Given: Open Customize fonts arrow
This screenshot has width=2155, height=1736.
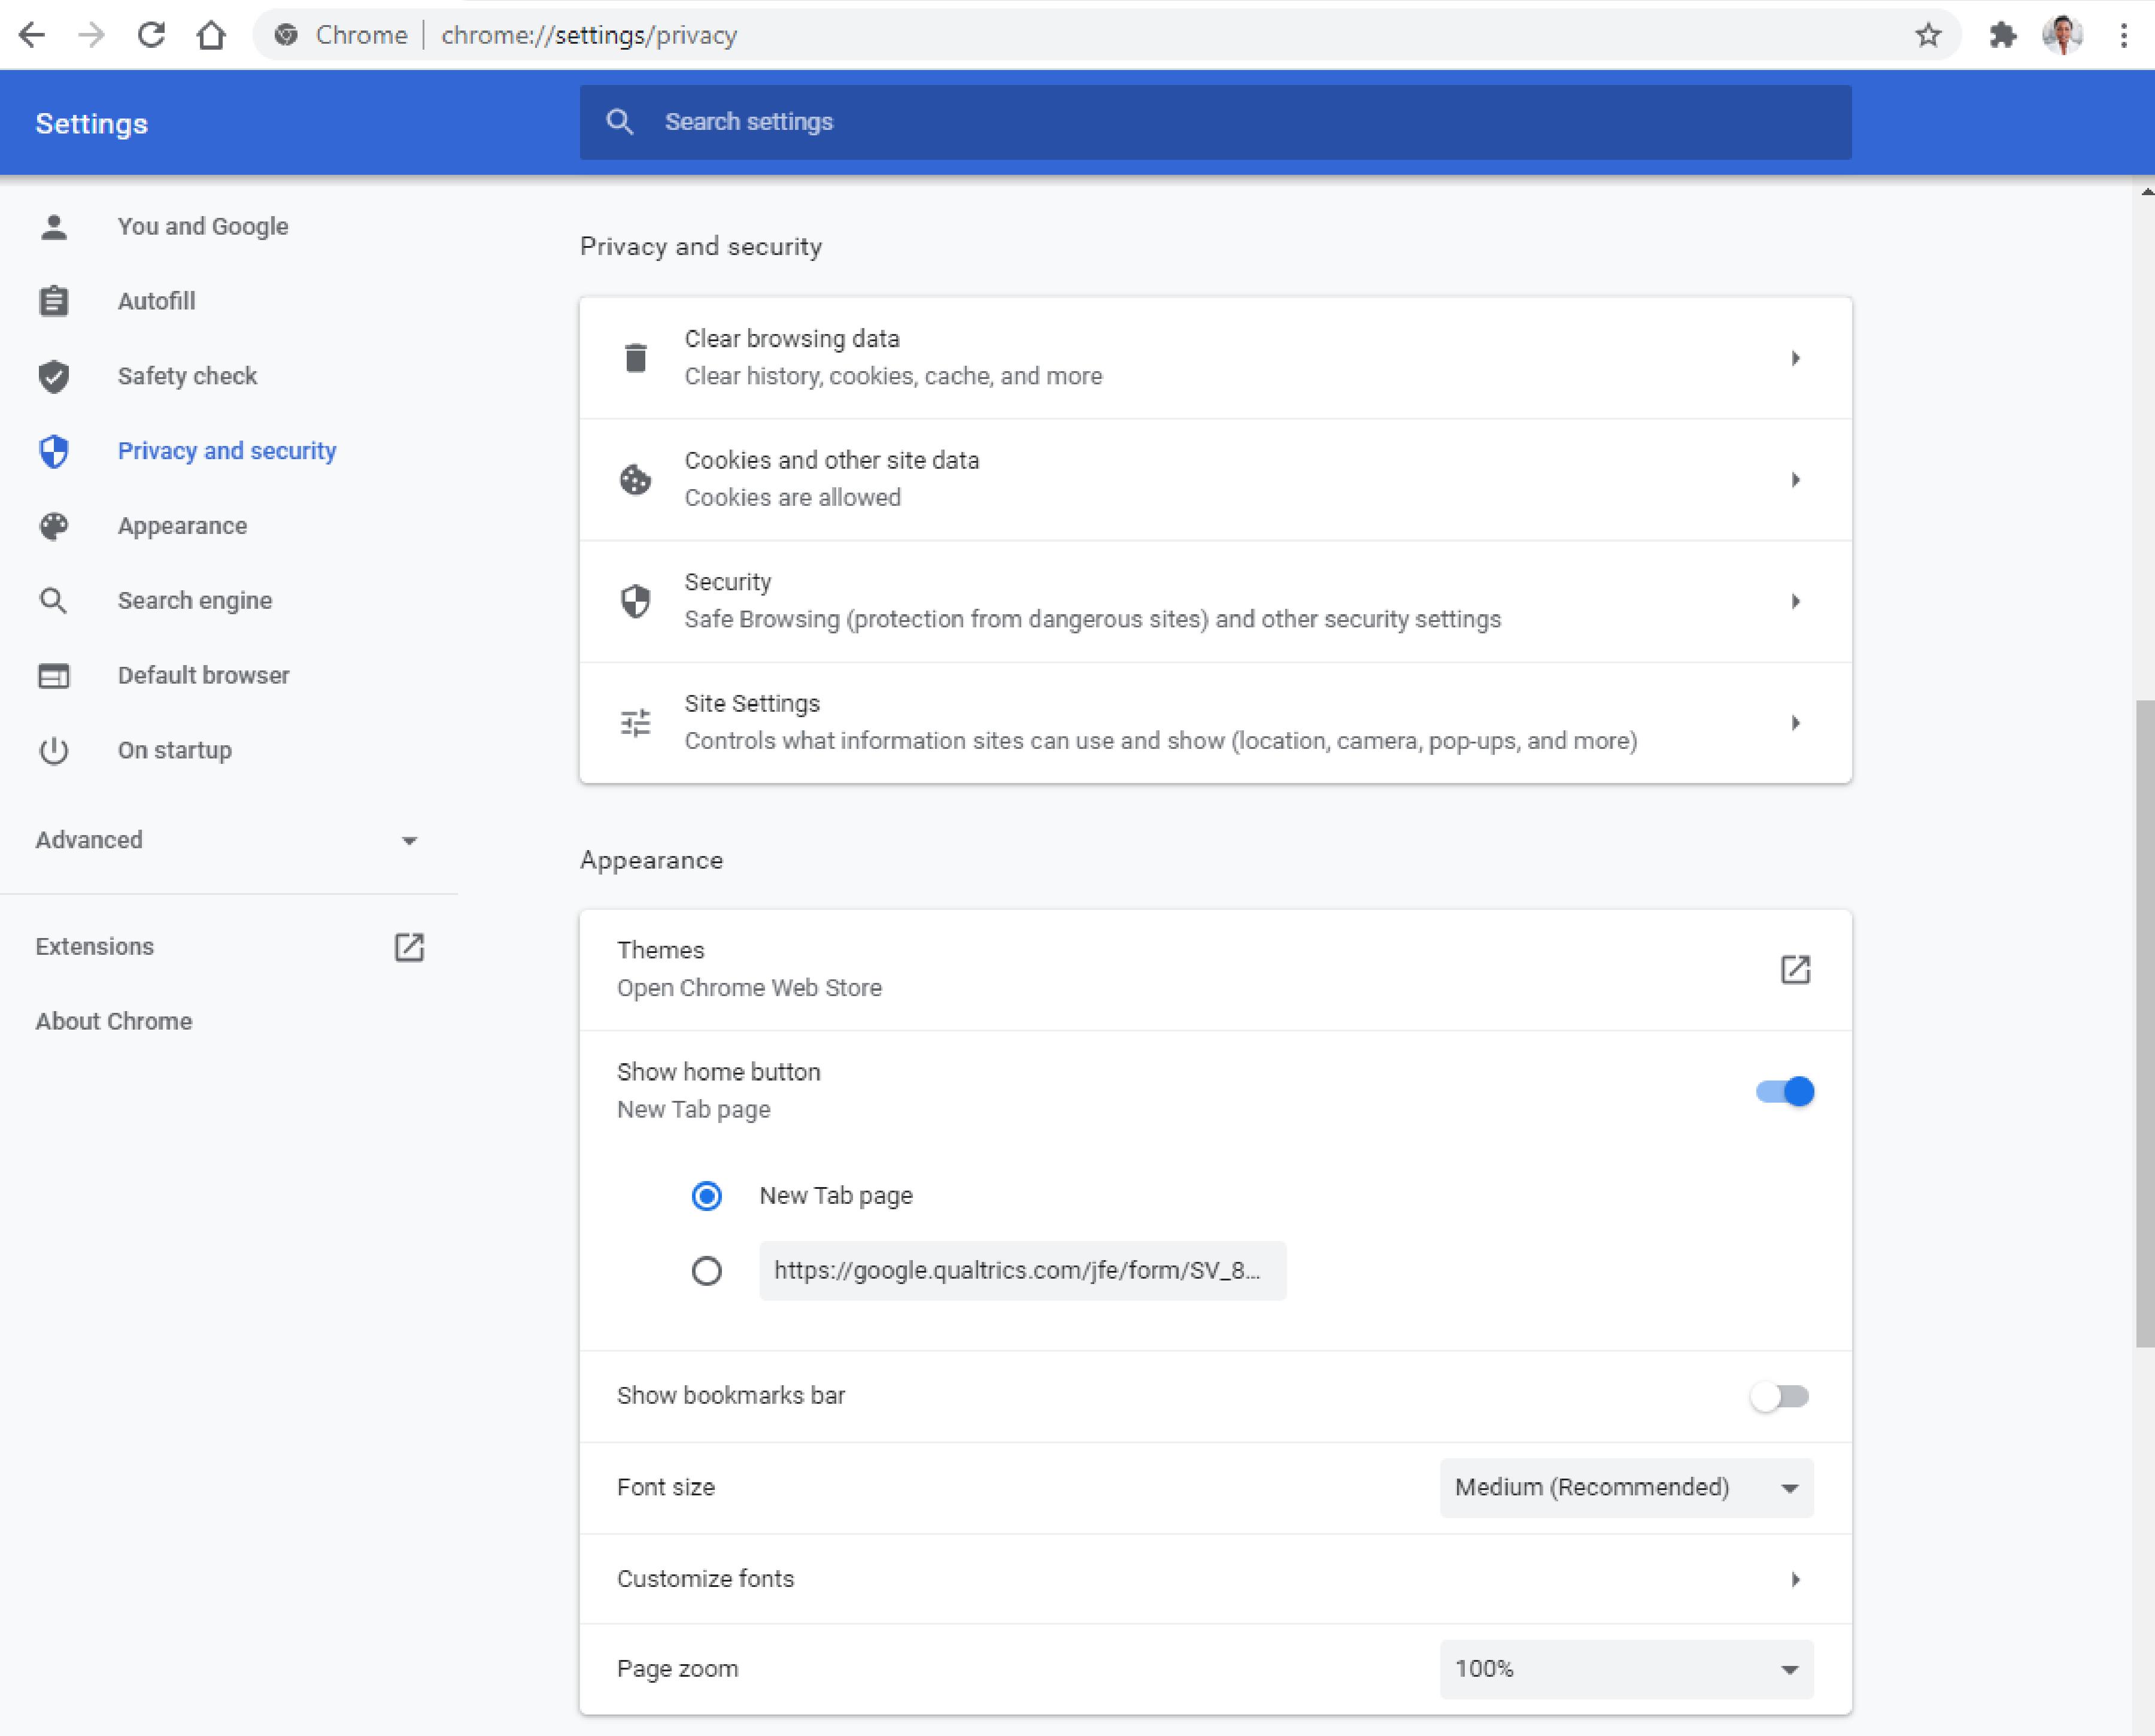Looking at the screenshot, I should pos(1796,1579).
